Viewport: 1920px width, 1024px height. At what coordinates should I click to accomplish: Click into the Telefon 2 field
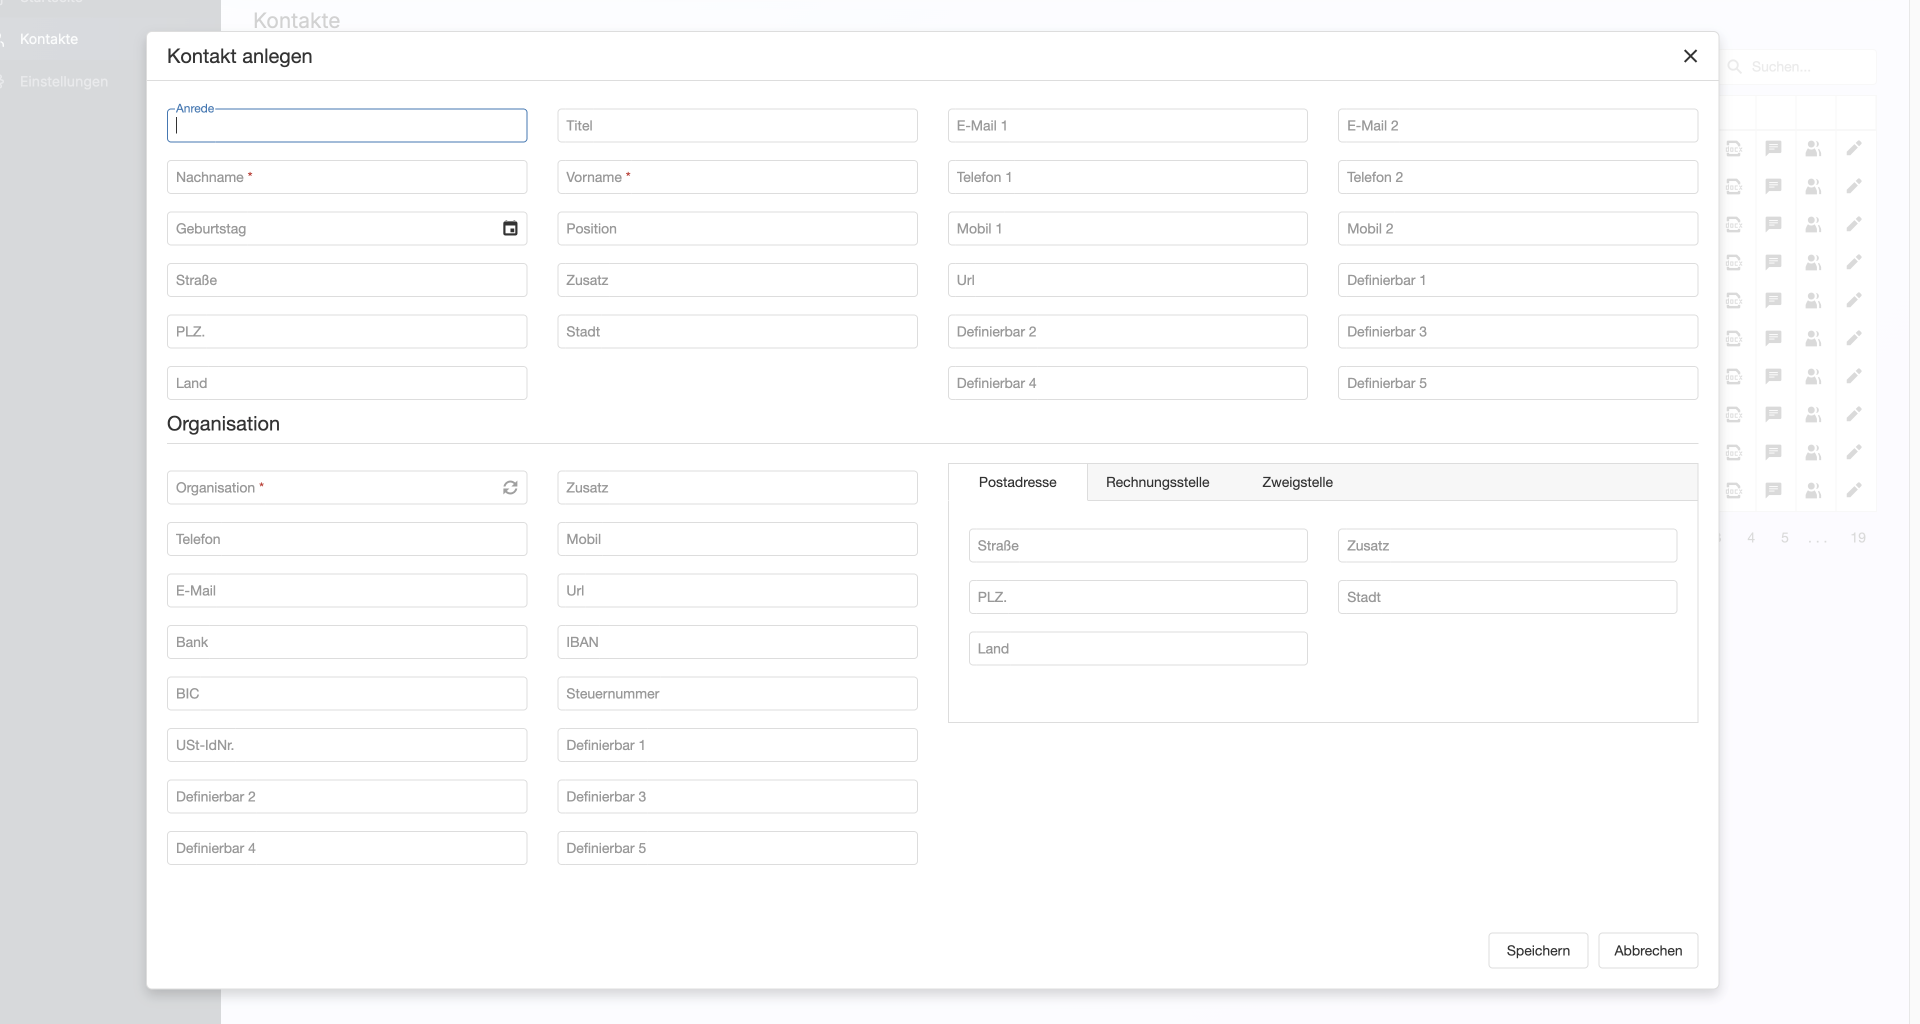1517,177
